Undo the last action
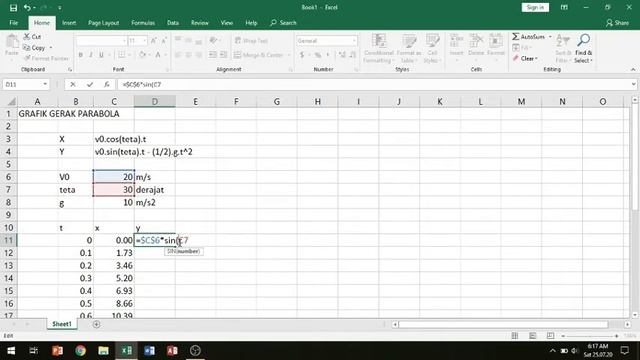The width and height of the screenshot is (640, 360). [27, 7]
